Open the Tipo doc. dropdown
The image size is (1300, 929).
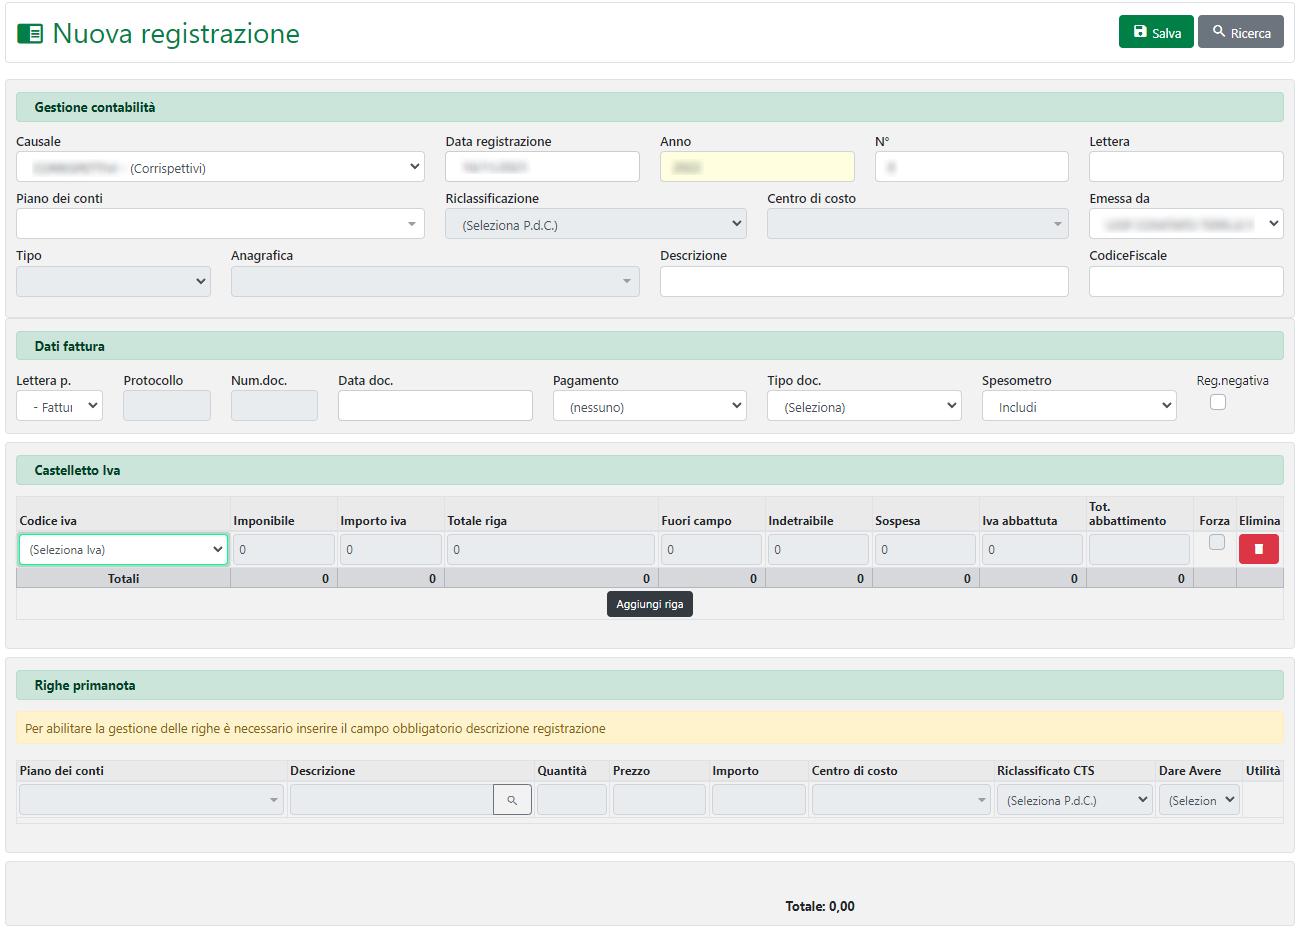tap(864, 406)
